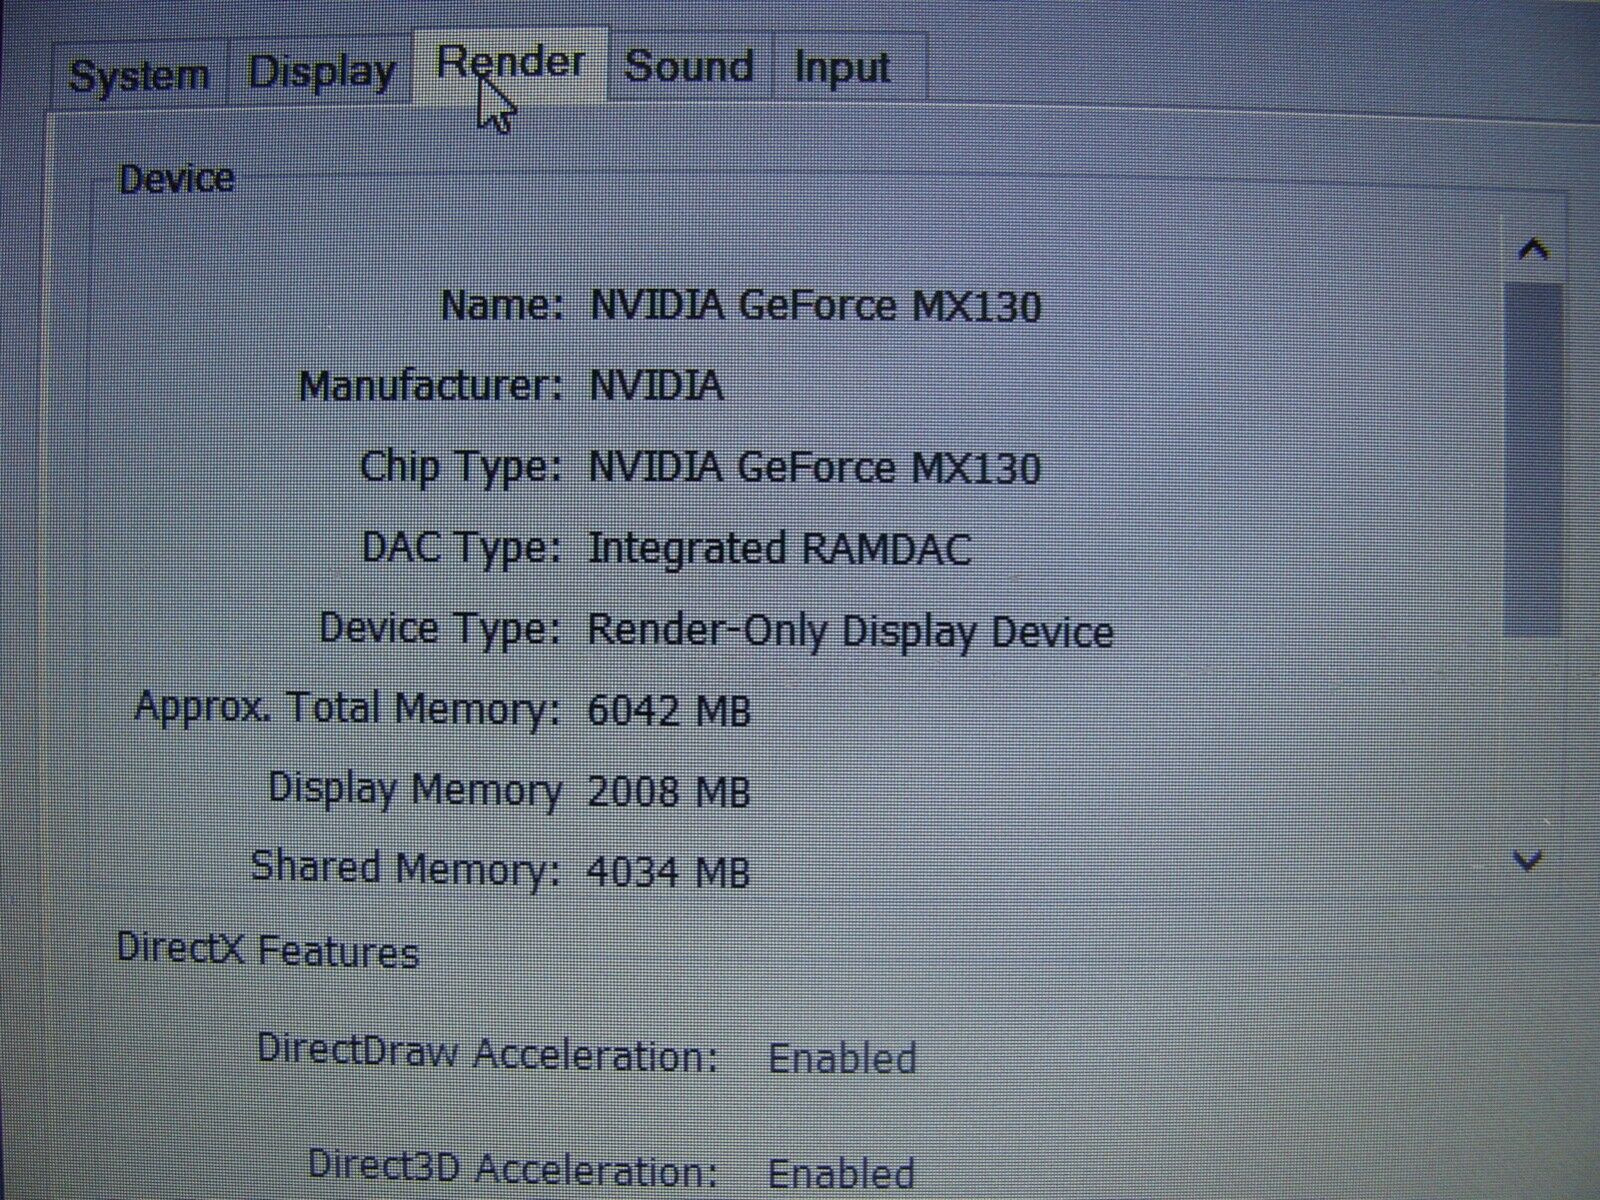The width and height of the screenshot is (1600, 1200).
Task: Click the Display Memory label
Action: coord(415,789)
